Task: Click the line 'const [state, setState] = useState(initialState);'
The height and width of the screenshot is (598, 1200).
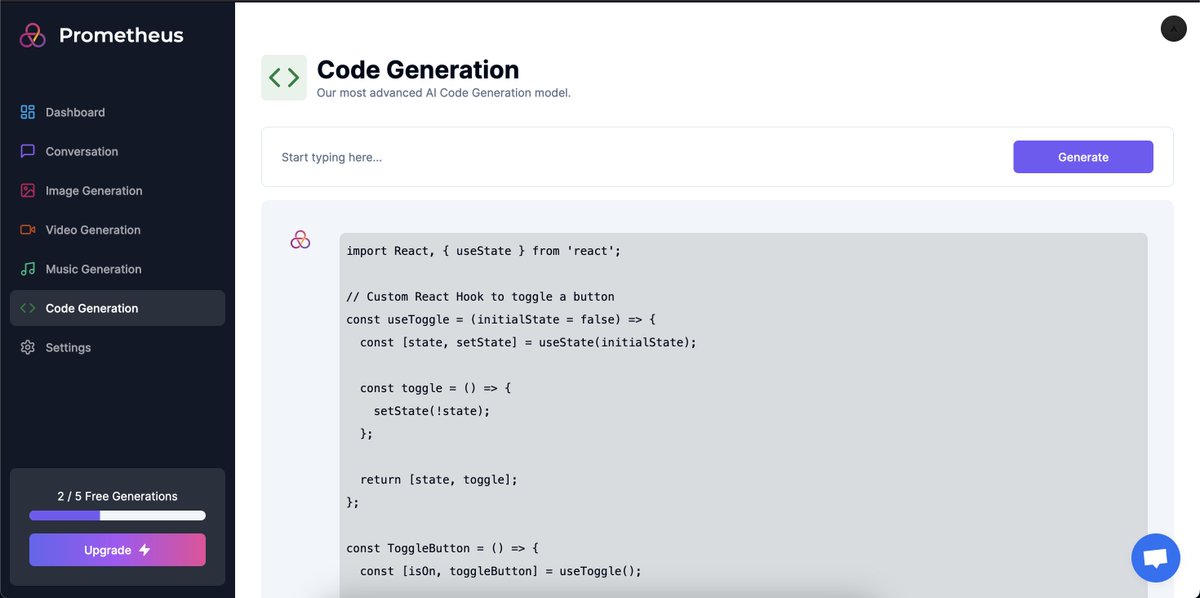Action: (528, 342)
